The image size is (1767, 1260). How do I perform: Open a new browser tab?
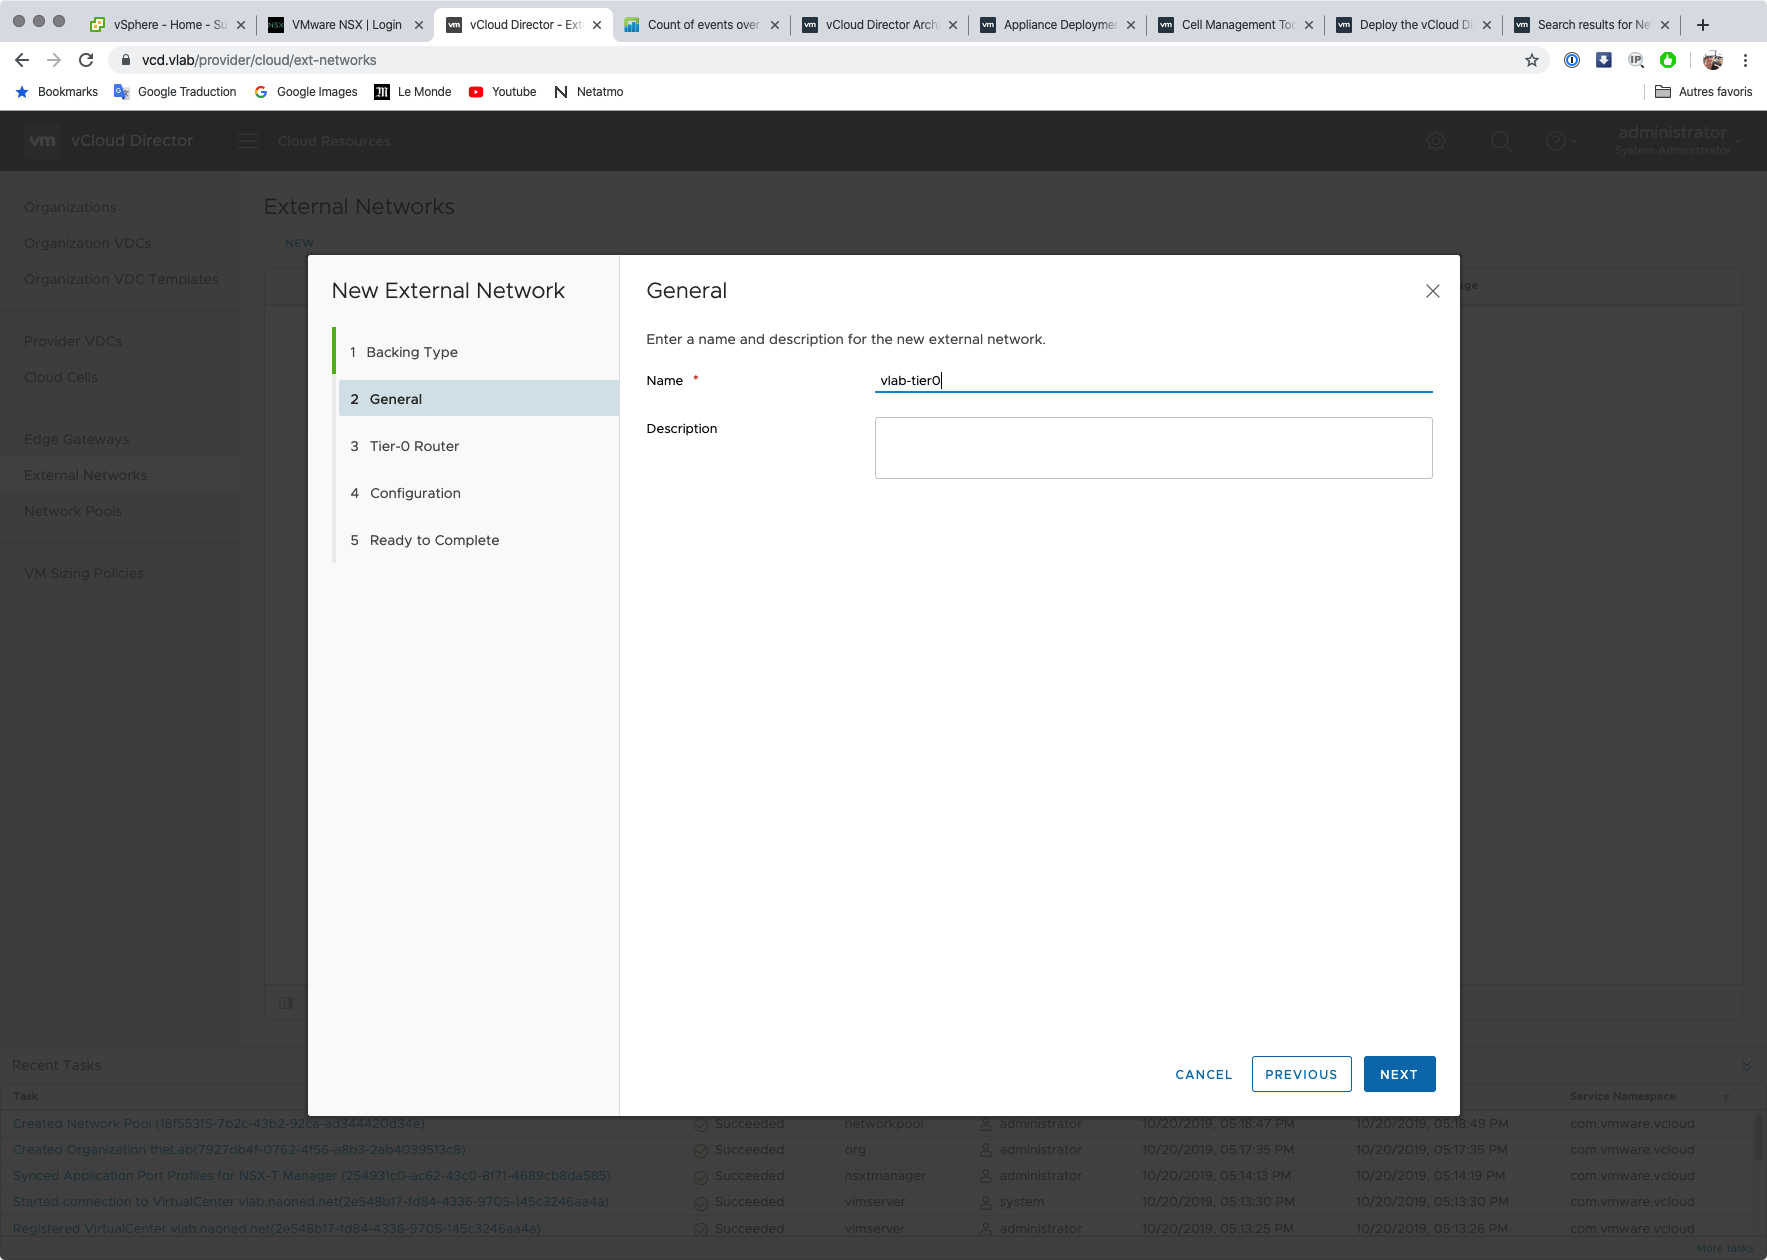click(1702, 25)
